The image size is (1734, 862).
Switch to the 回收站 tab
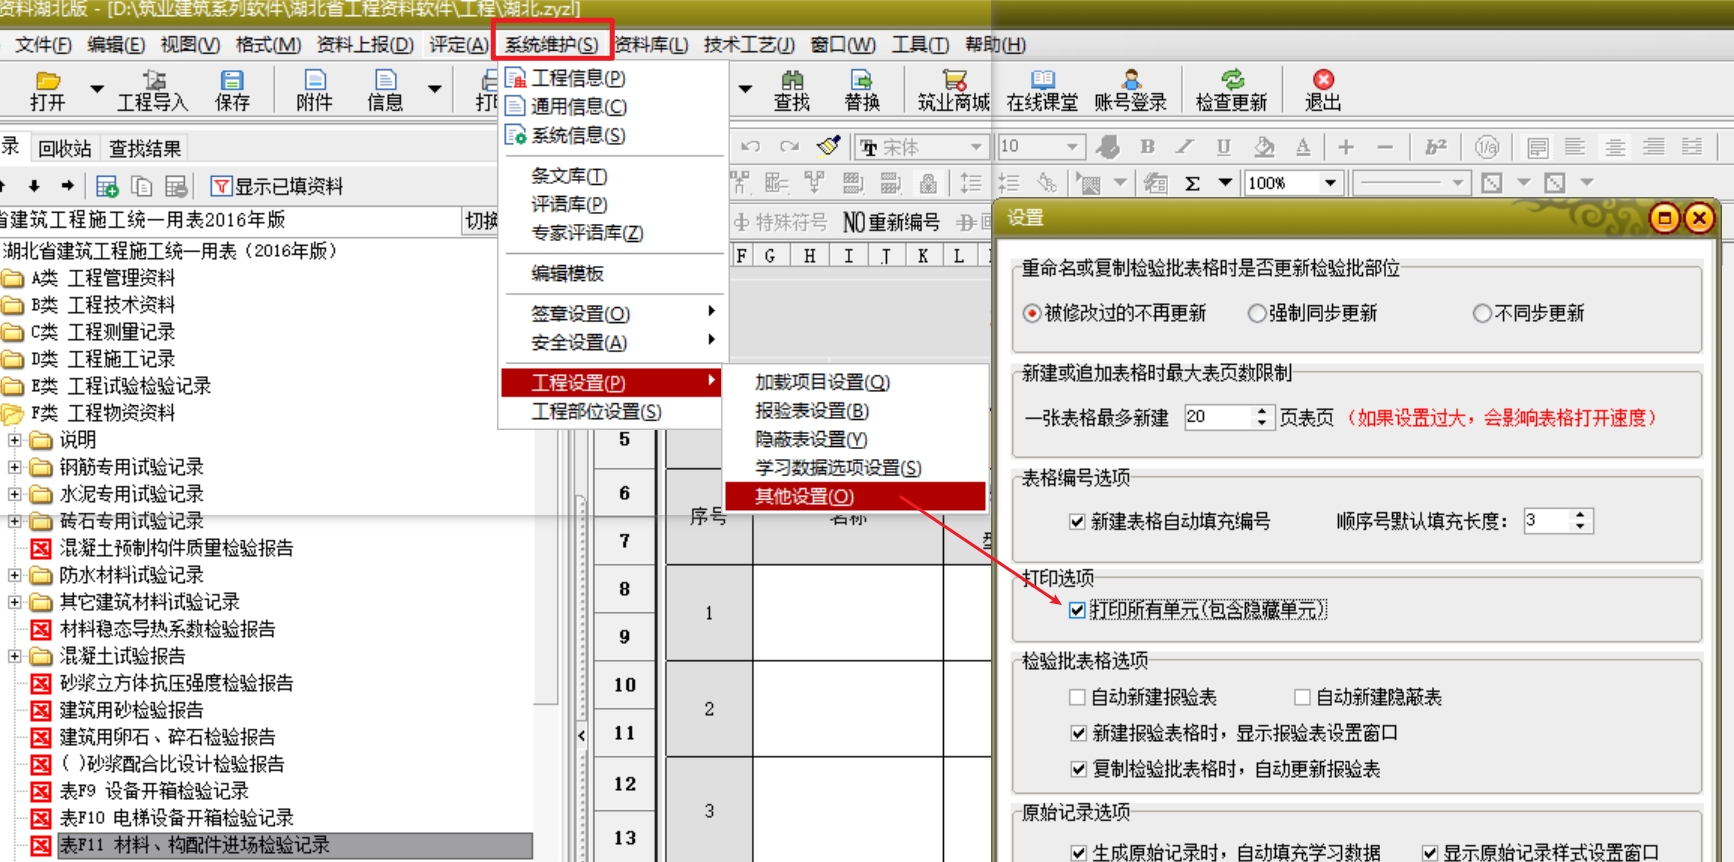point(65,148)
